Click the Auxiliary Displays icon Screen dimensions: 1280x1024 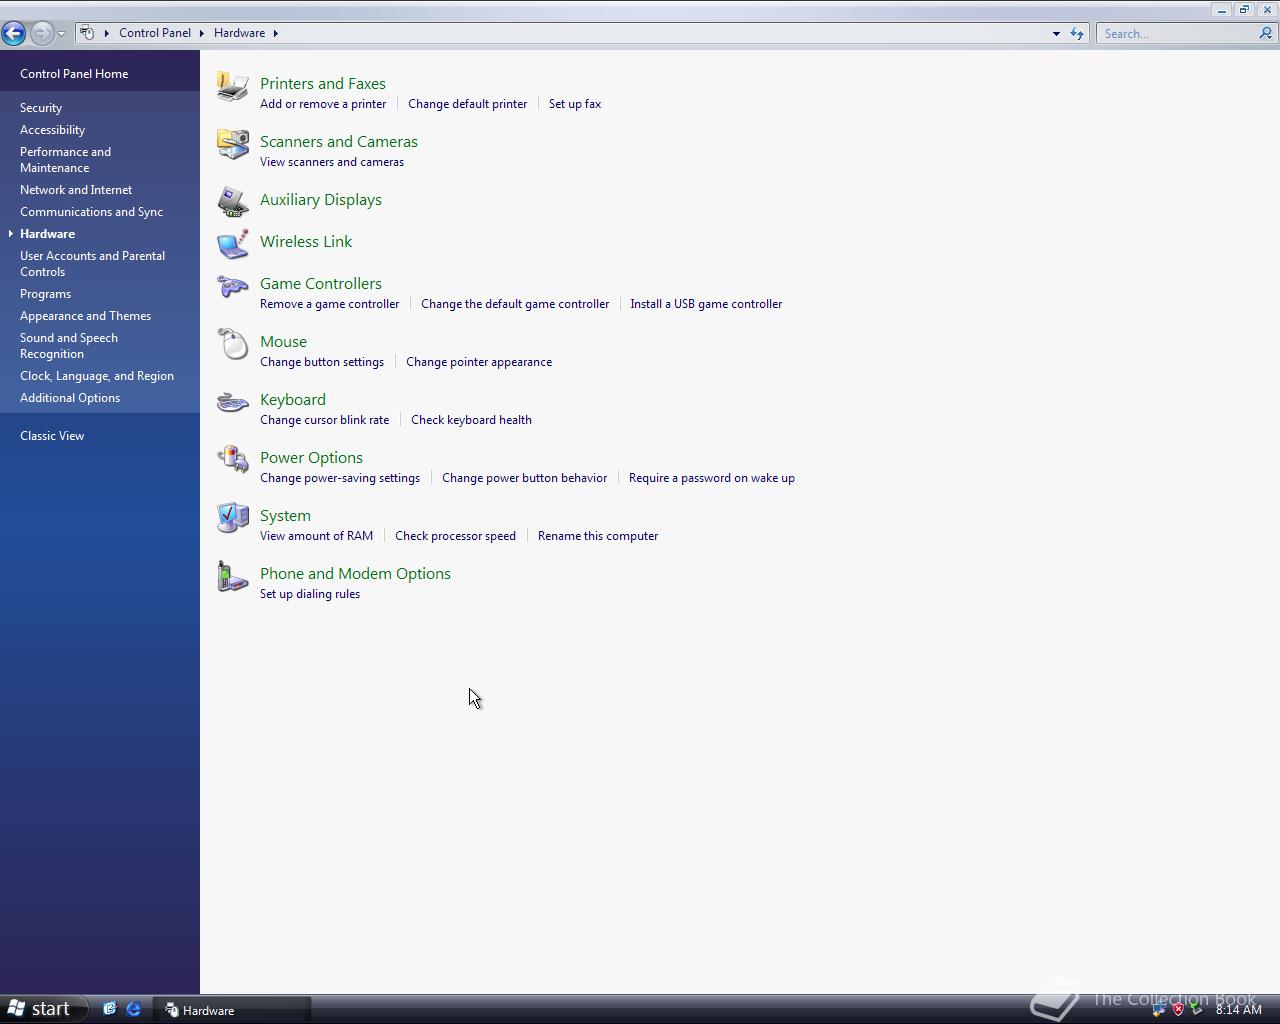coord(233,202)
